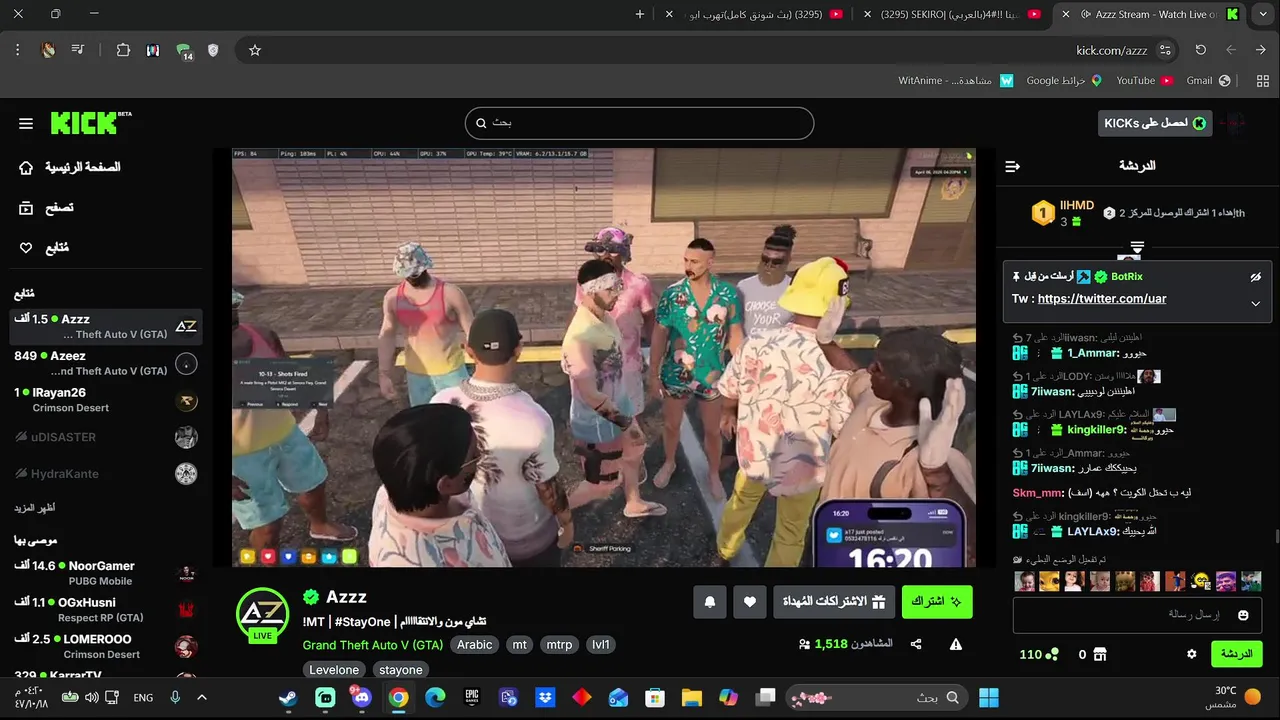
Task: Open the YouTube bookmark
Action: point(1144,80)
